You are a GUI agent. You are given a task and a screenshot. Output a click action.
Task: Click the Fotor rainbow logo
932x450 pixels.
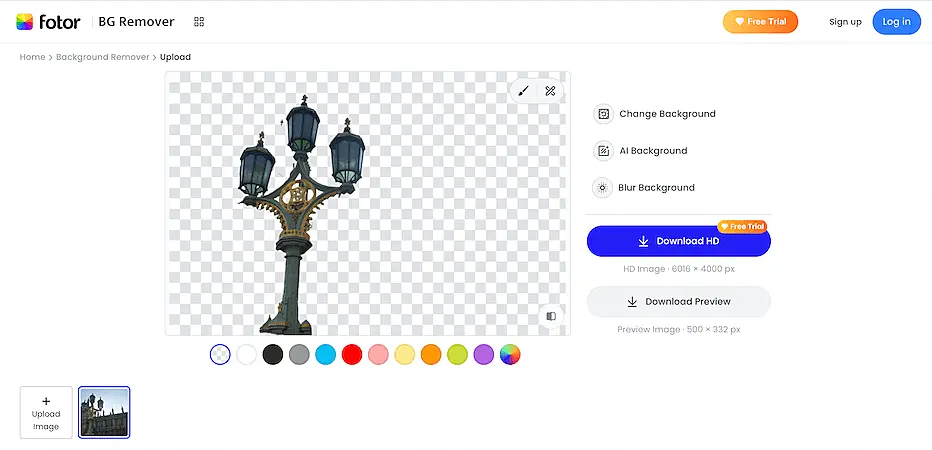[x=24, y=22]
